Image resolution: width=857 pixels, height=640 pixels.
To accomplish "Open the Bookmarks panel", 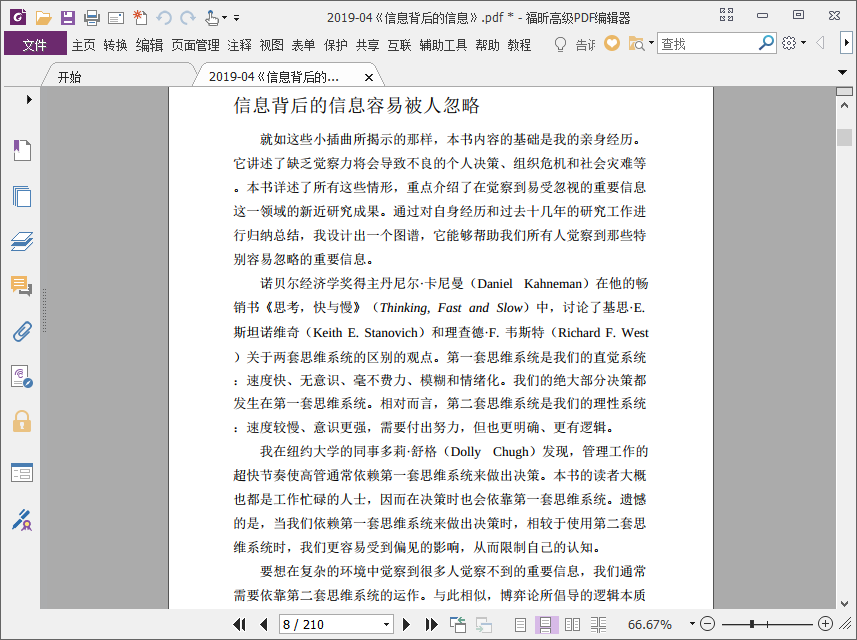I will click(22, 150).
